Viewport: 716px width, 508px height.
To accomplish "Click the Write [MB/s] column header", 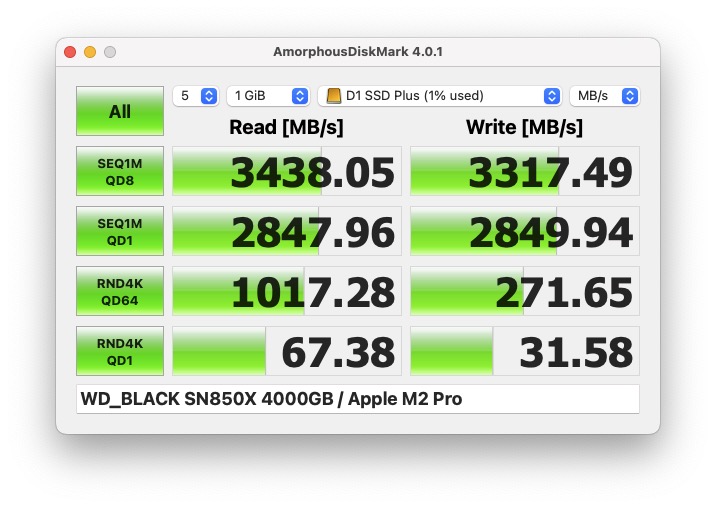I will click(x=524, y=127).
